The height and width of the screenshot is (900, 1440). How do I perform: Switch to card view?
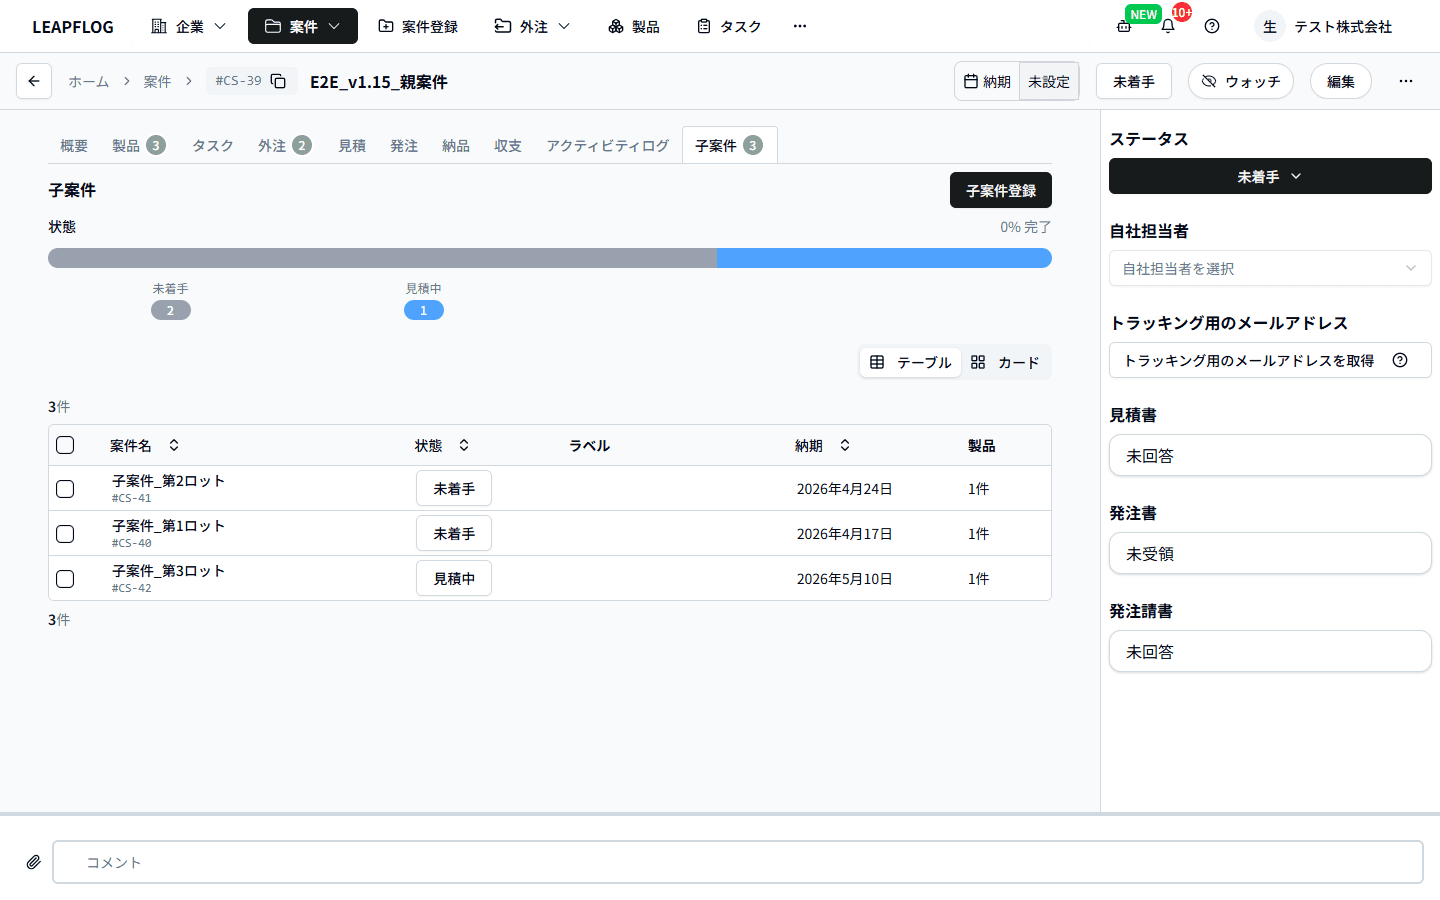click(x=1005, y=362)
